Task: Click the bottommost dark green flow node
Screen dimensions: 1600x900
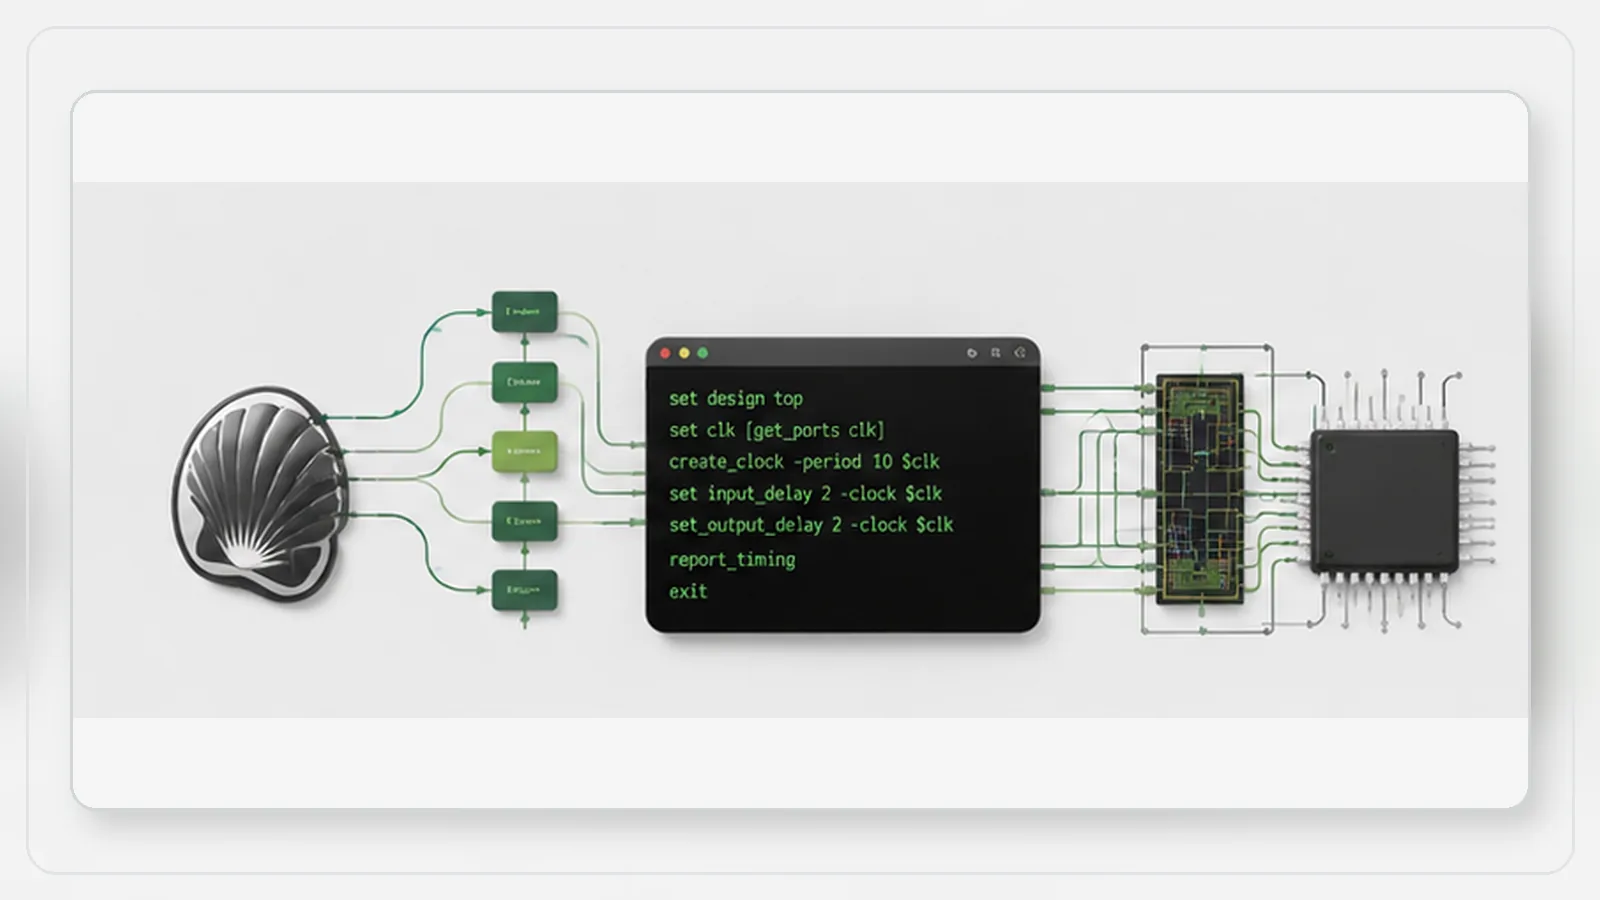Action: click(x=524, y=591)
